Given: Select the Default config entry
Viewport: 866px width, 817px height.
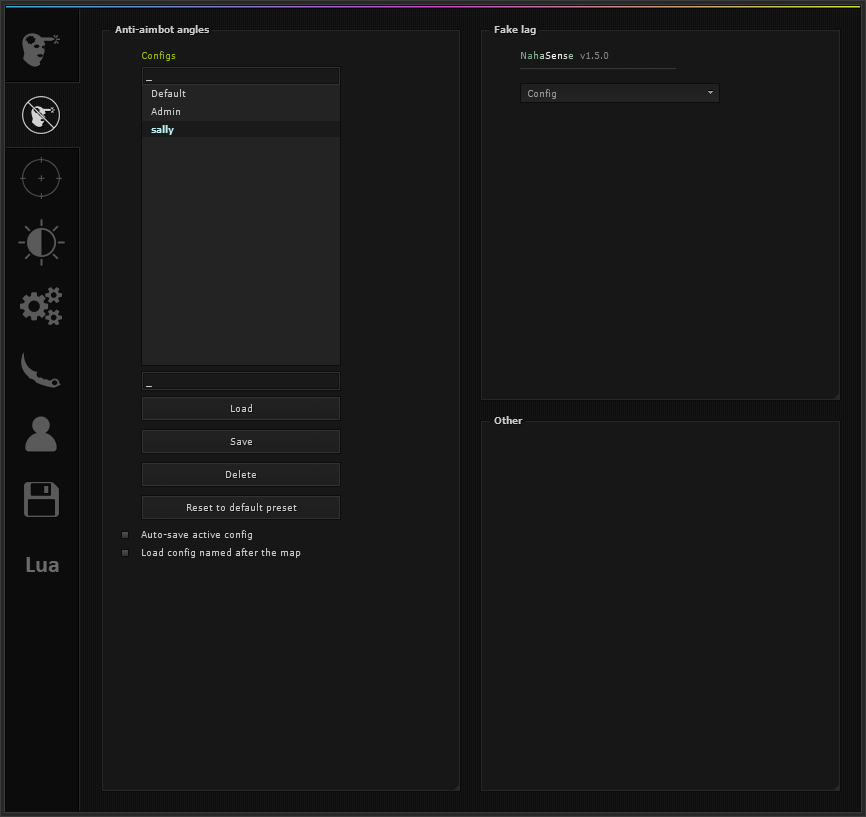Looking at the screenshot, I should tap(241, 93).
